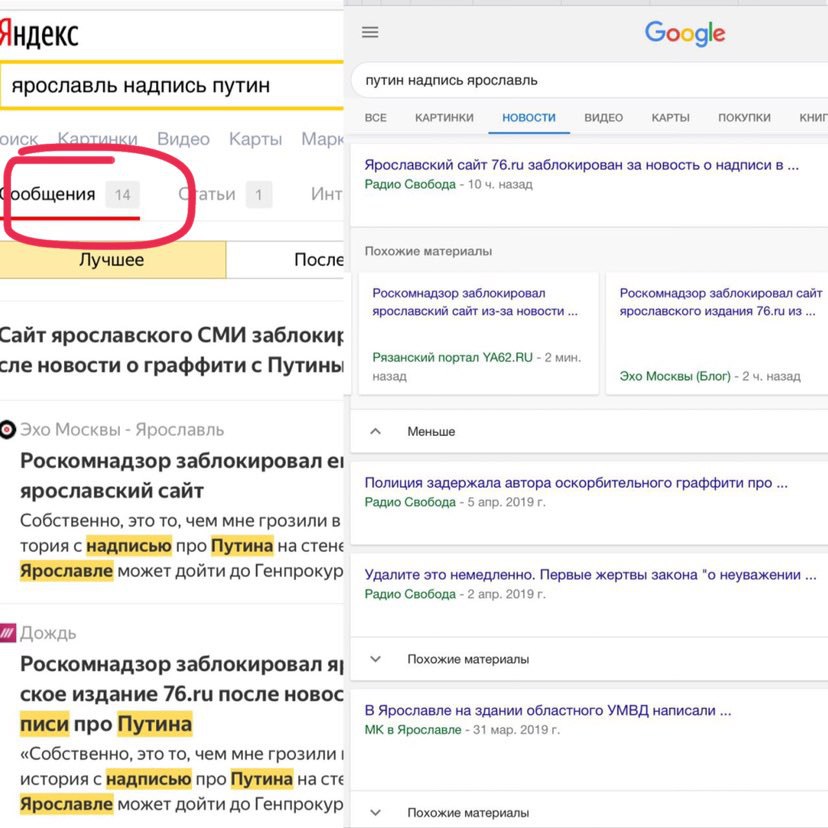Open Удалите это немедленно headline
This screenshot has height=828, width=828.
coord(590,575)
